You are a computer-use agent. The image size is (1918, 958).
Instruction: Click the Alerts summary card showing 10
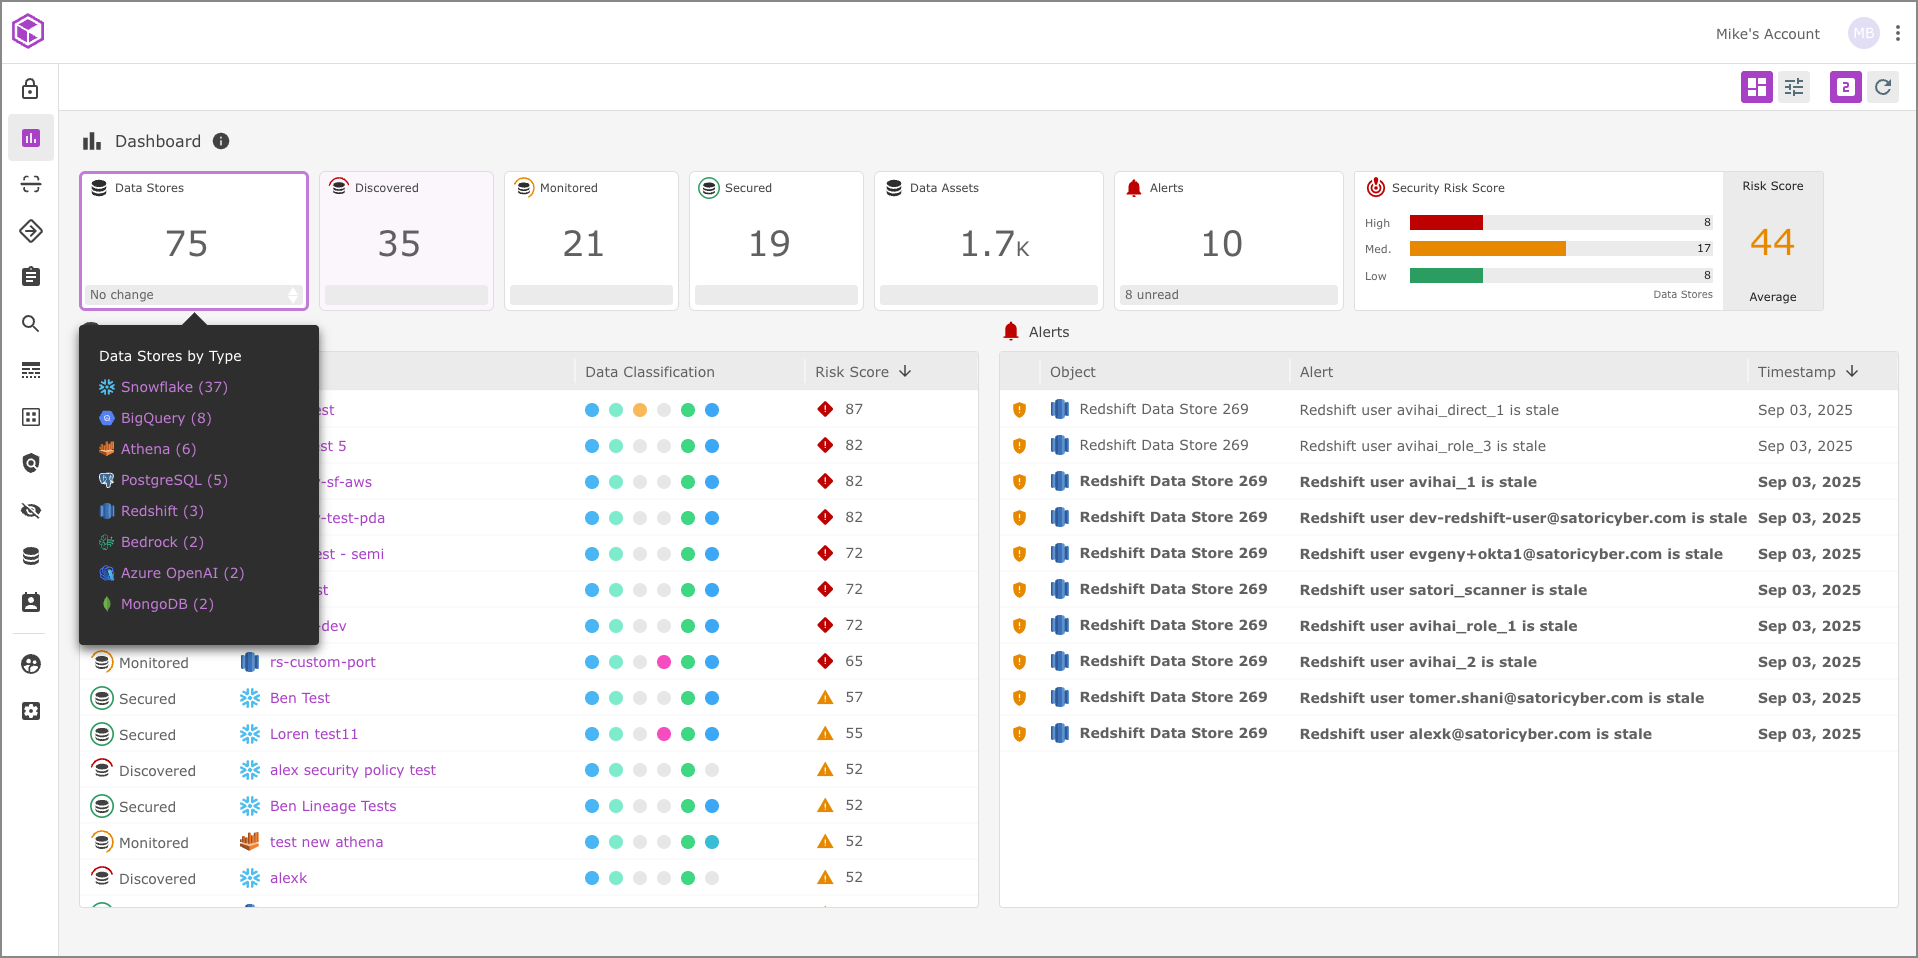point(1228,241)
